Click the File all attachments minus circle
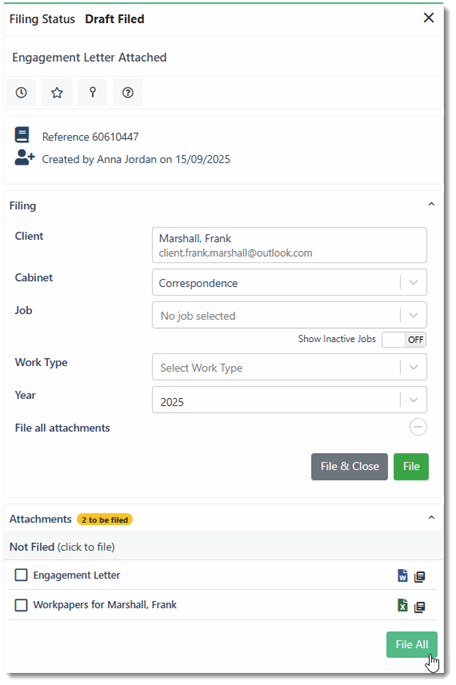This screenshot has height=685, width=456. coord(418,427)
